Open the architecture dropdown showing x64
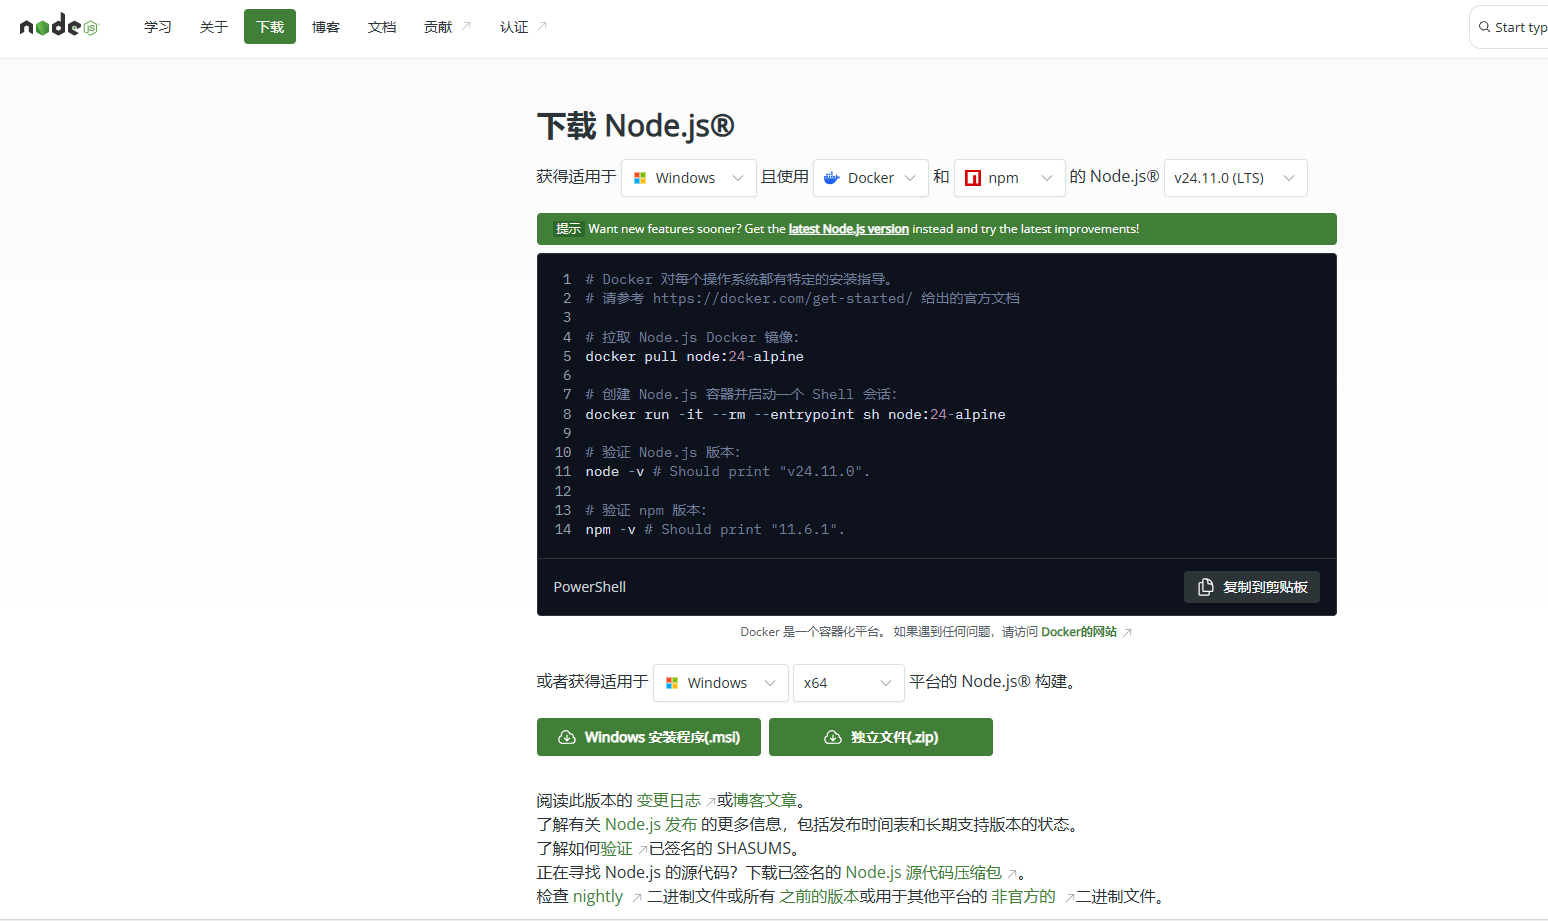The width and height of the screenshot is (1548, 921). pos(848,682)
